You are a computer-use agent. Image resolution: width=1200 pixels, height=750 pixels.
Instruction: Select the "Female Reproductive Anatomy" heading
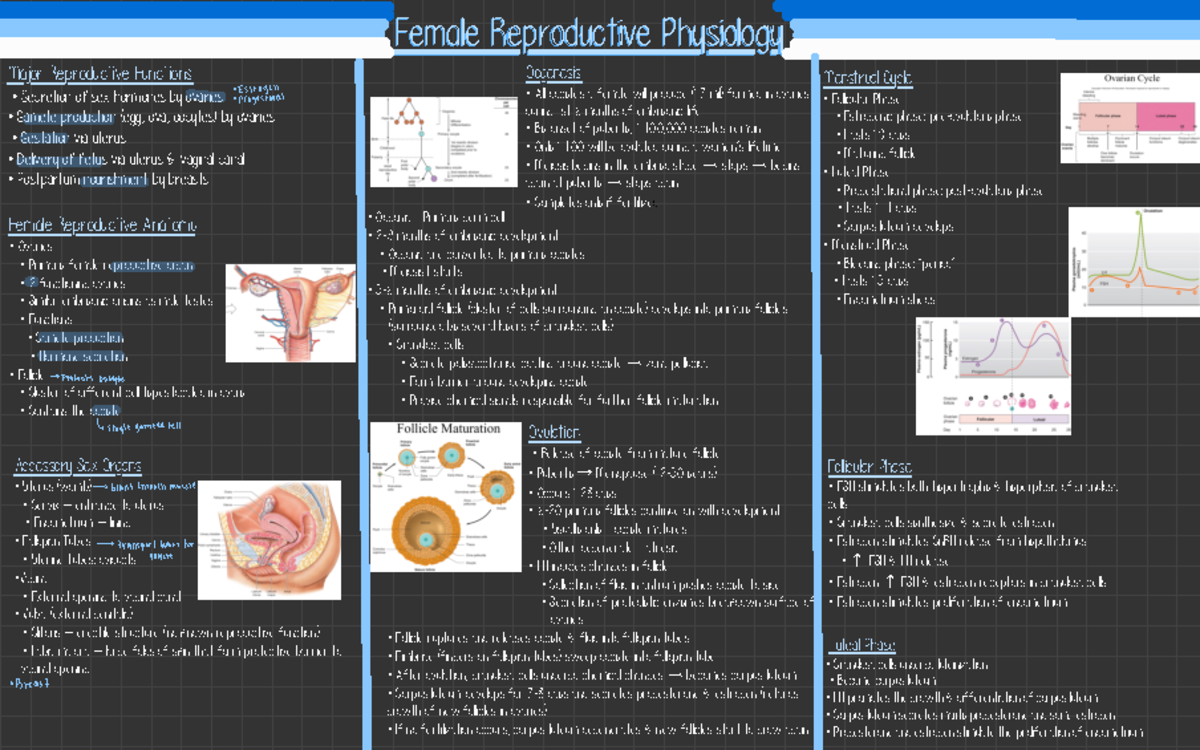[x=102, y=225]
